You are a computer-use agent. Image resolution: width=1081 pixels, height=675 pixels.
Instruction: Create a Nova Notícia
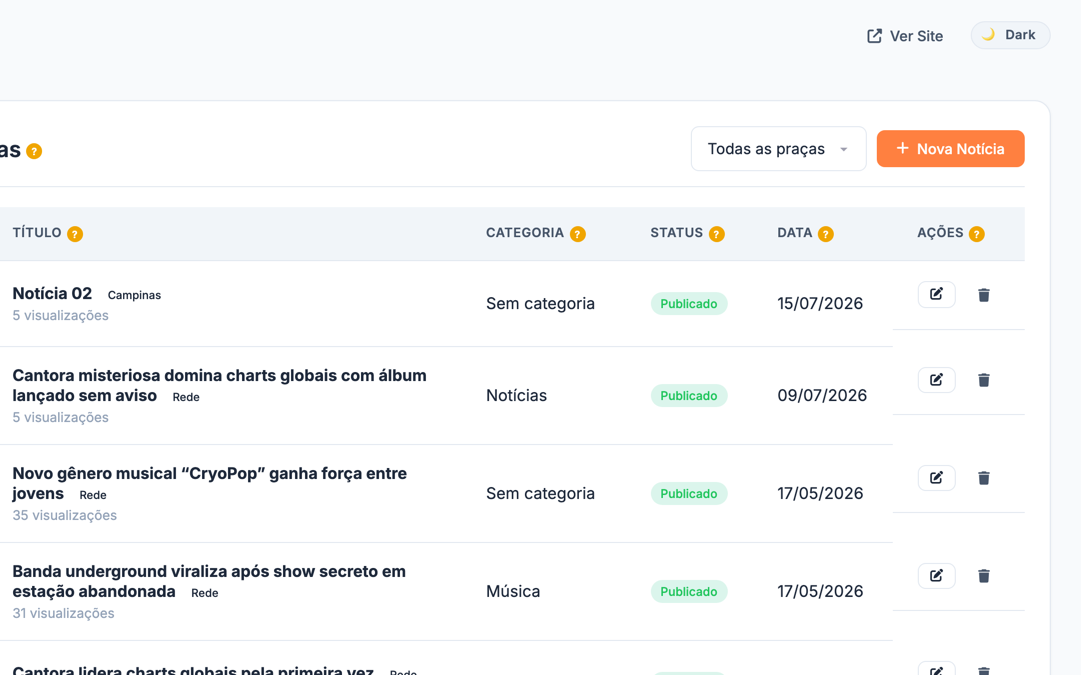pos(950,149)
